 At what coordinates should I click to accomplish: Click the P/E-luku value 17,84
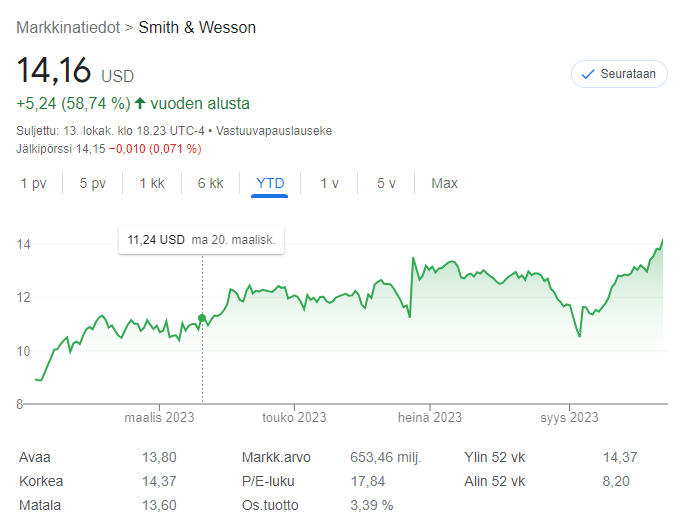coord(368,481)
